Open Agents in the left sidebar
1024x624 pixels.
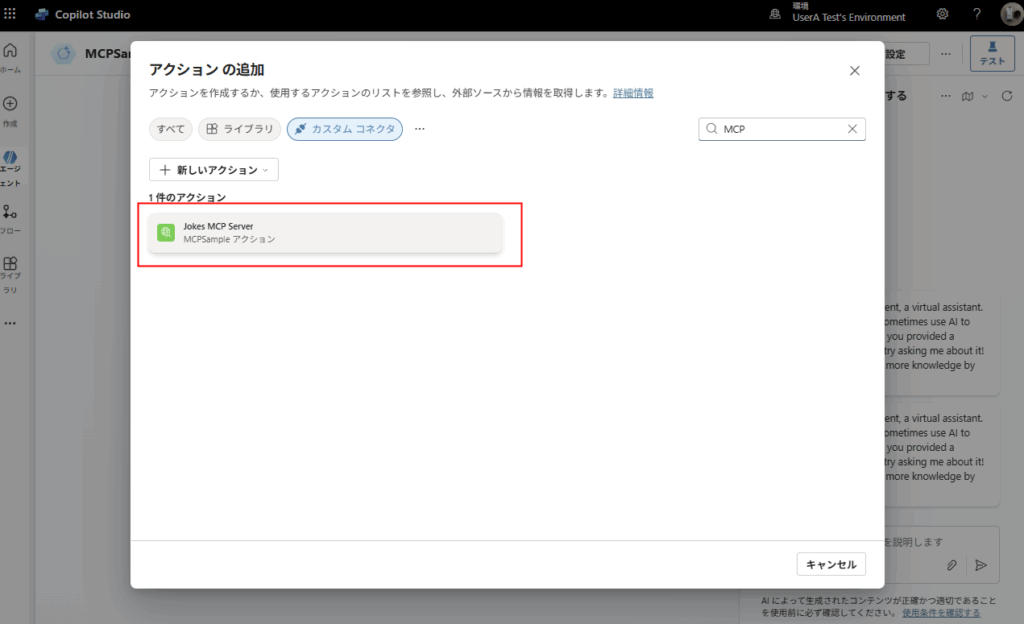[x=10, y=165]
